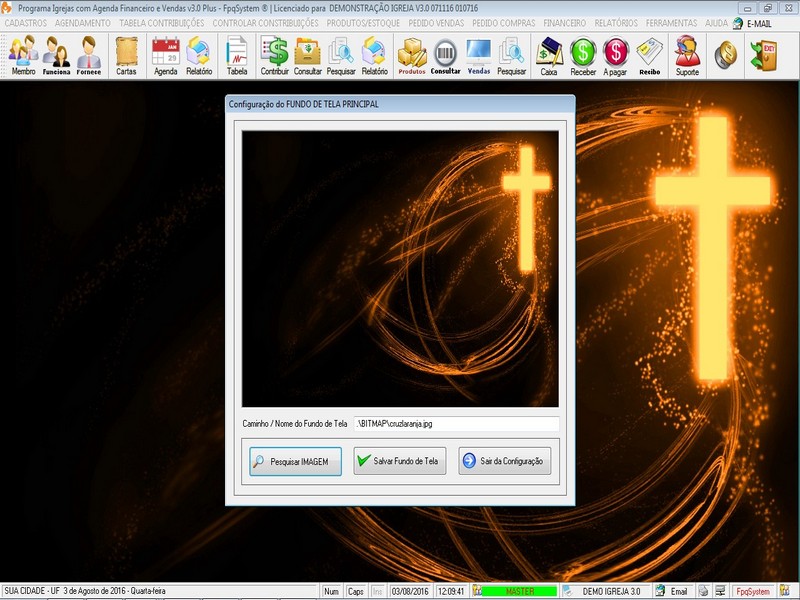Click the Pesquisar IMAGEM button
The width and height of the screenshot is (800, 600).
(295, 461)
